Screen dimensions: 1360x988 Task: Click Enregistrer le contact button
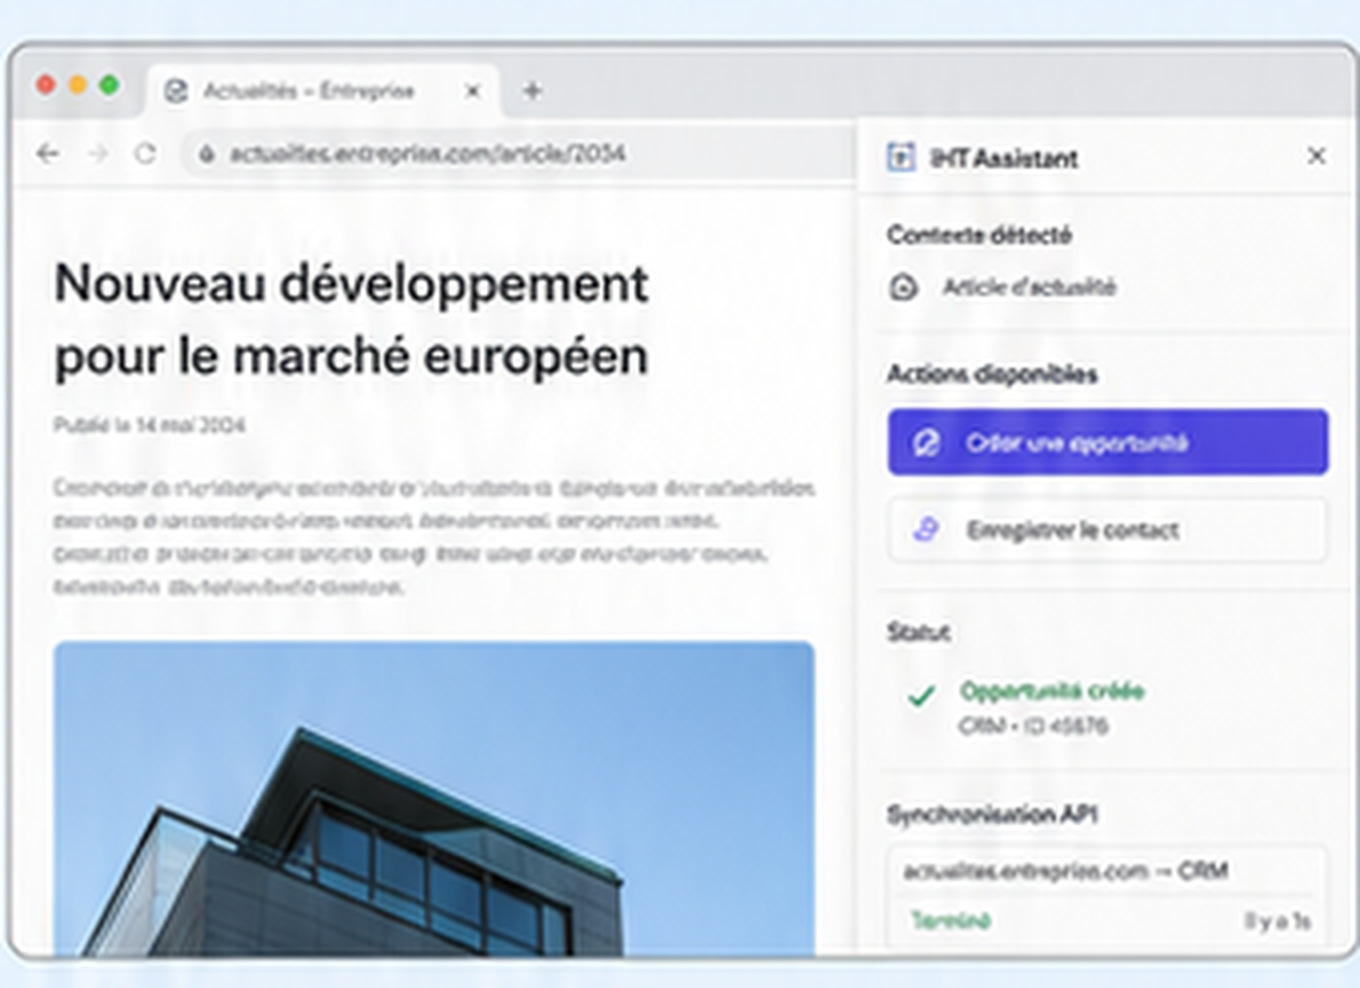click(x=1107, y=530)
